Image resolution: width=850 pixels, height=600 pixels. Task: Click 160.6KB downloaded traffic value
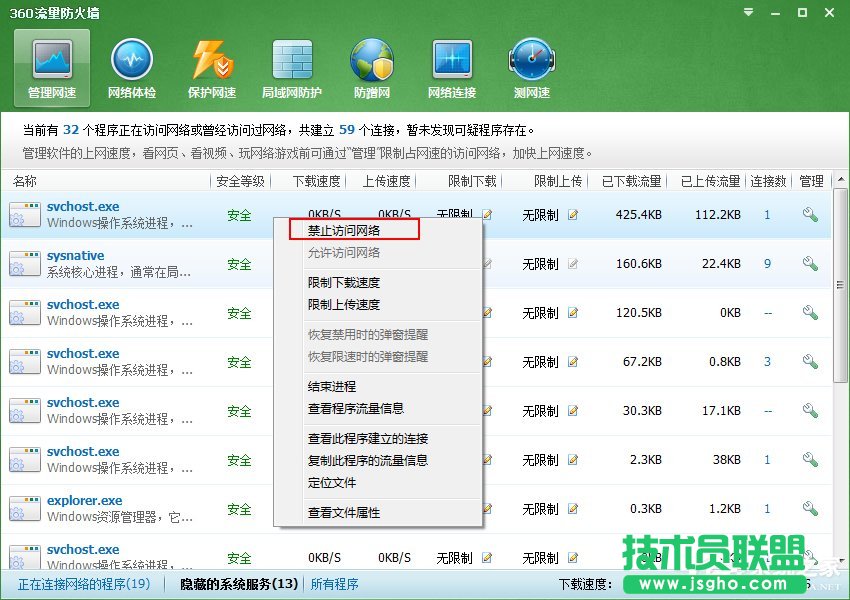click(x=639, y=264)
